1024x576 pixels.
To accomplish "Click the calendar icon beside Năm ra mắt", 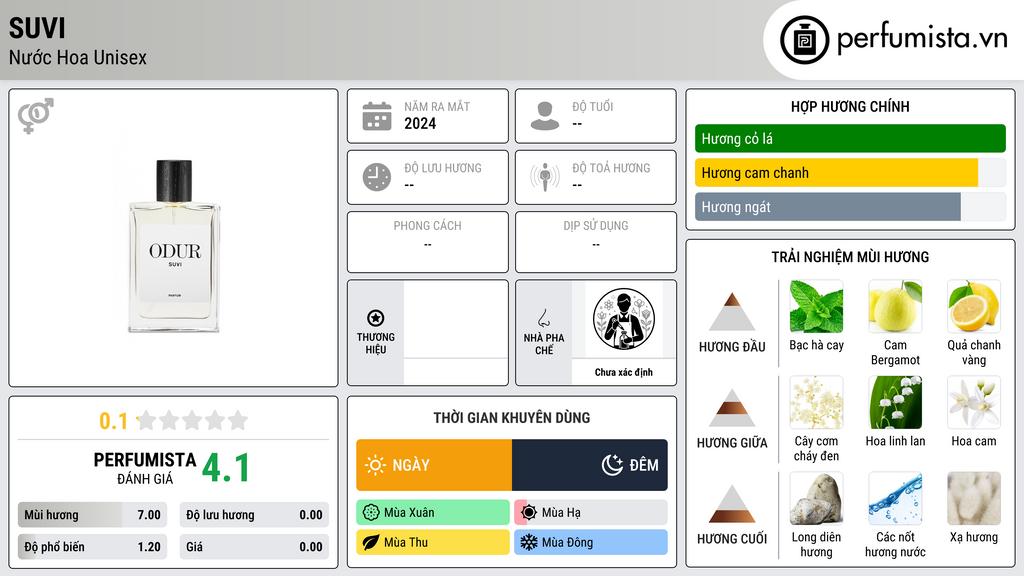I will pyautogui.click(x=377, y=116).
